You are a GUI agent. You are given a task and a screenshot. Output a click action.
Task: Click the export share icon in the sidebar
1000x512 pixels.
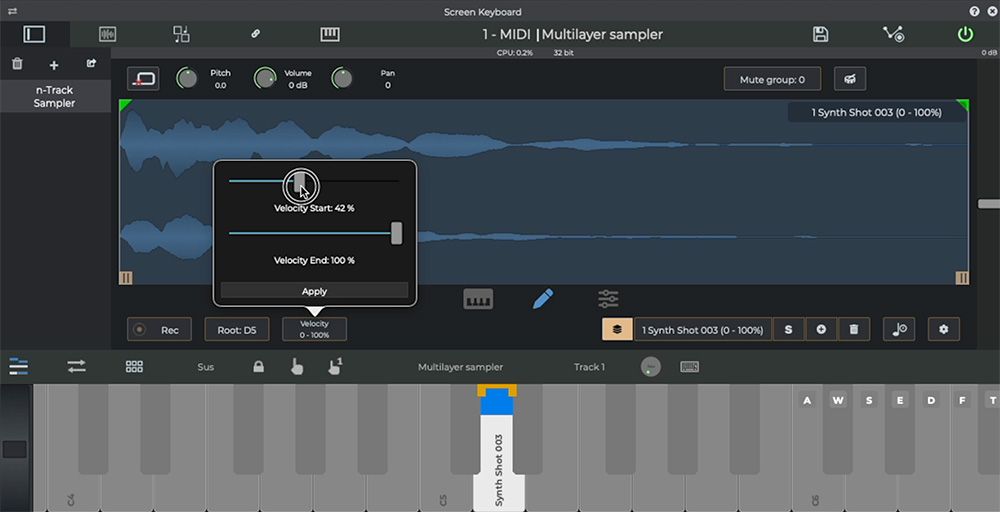coord(91,63)
